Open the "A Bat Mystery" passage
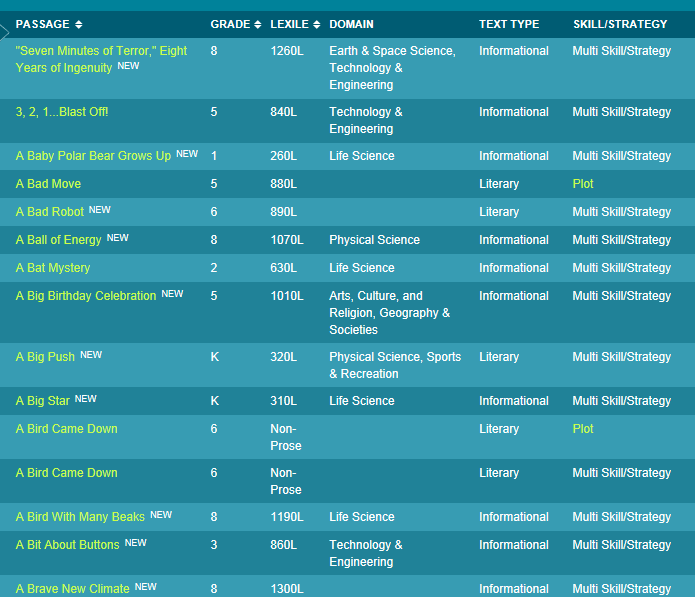 click(x=53, y=268)
